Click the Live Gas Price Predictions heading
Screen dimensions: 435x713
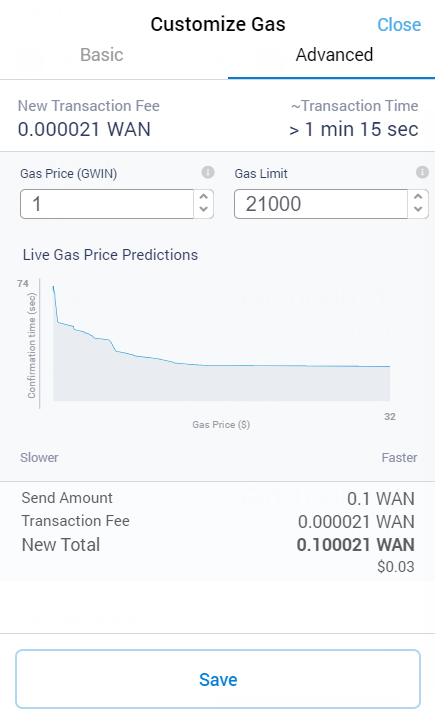tap(110, 255)
